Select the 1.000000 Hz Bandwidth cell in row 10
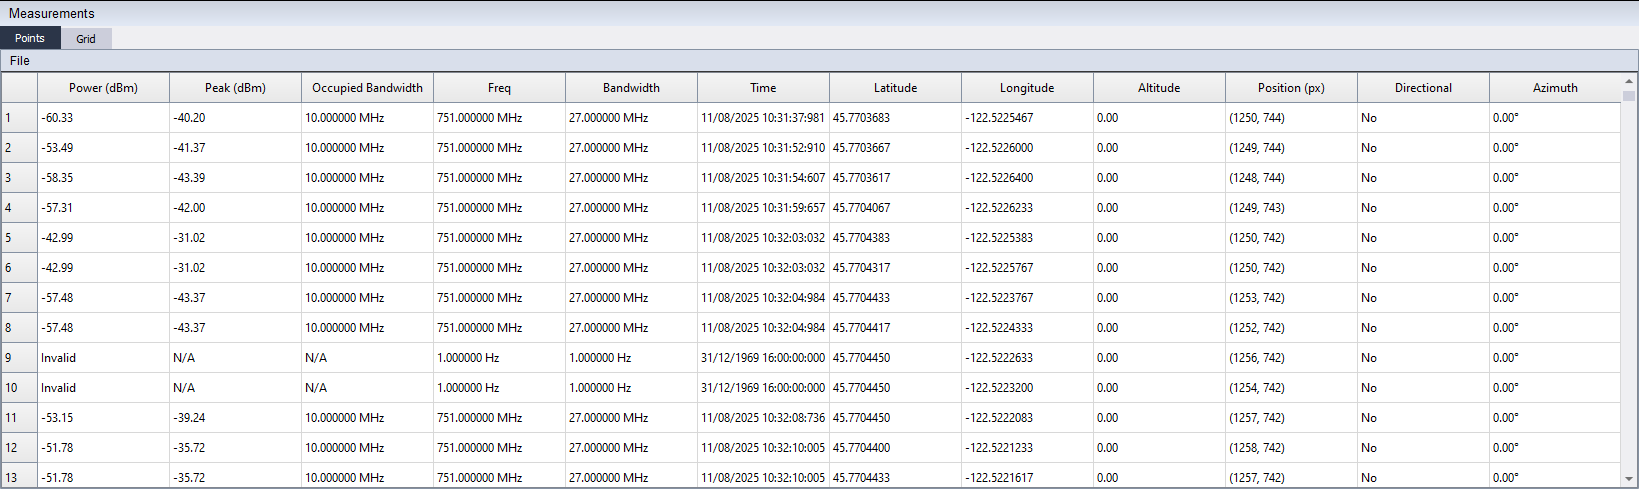 (x=632, y=388)
